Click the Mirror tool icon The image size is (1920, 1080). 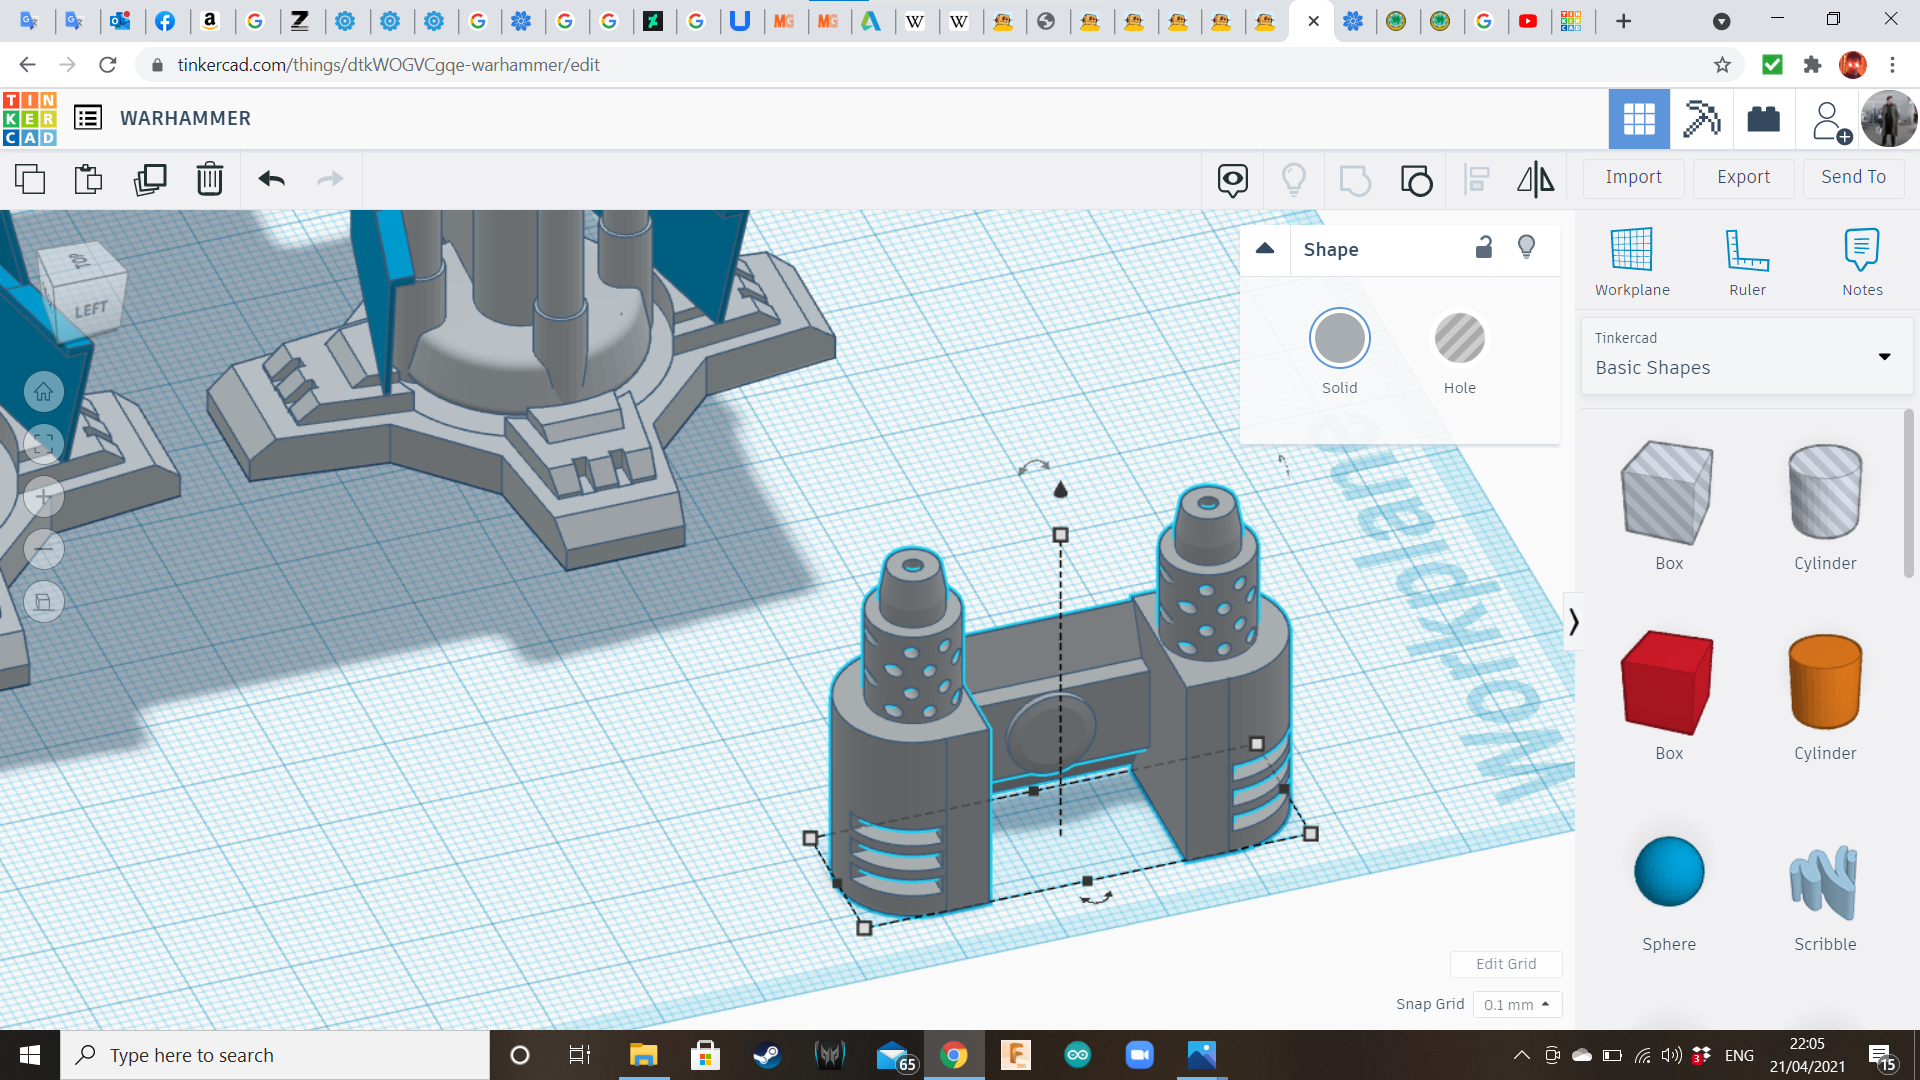1536,179
